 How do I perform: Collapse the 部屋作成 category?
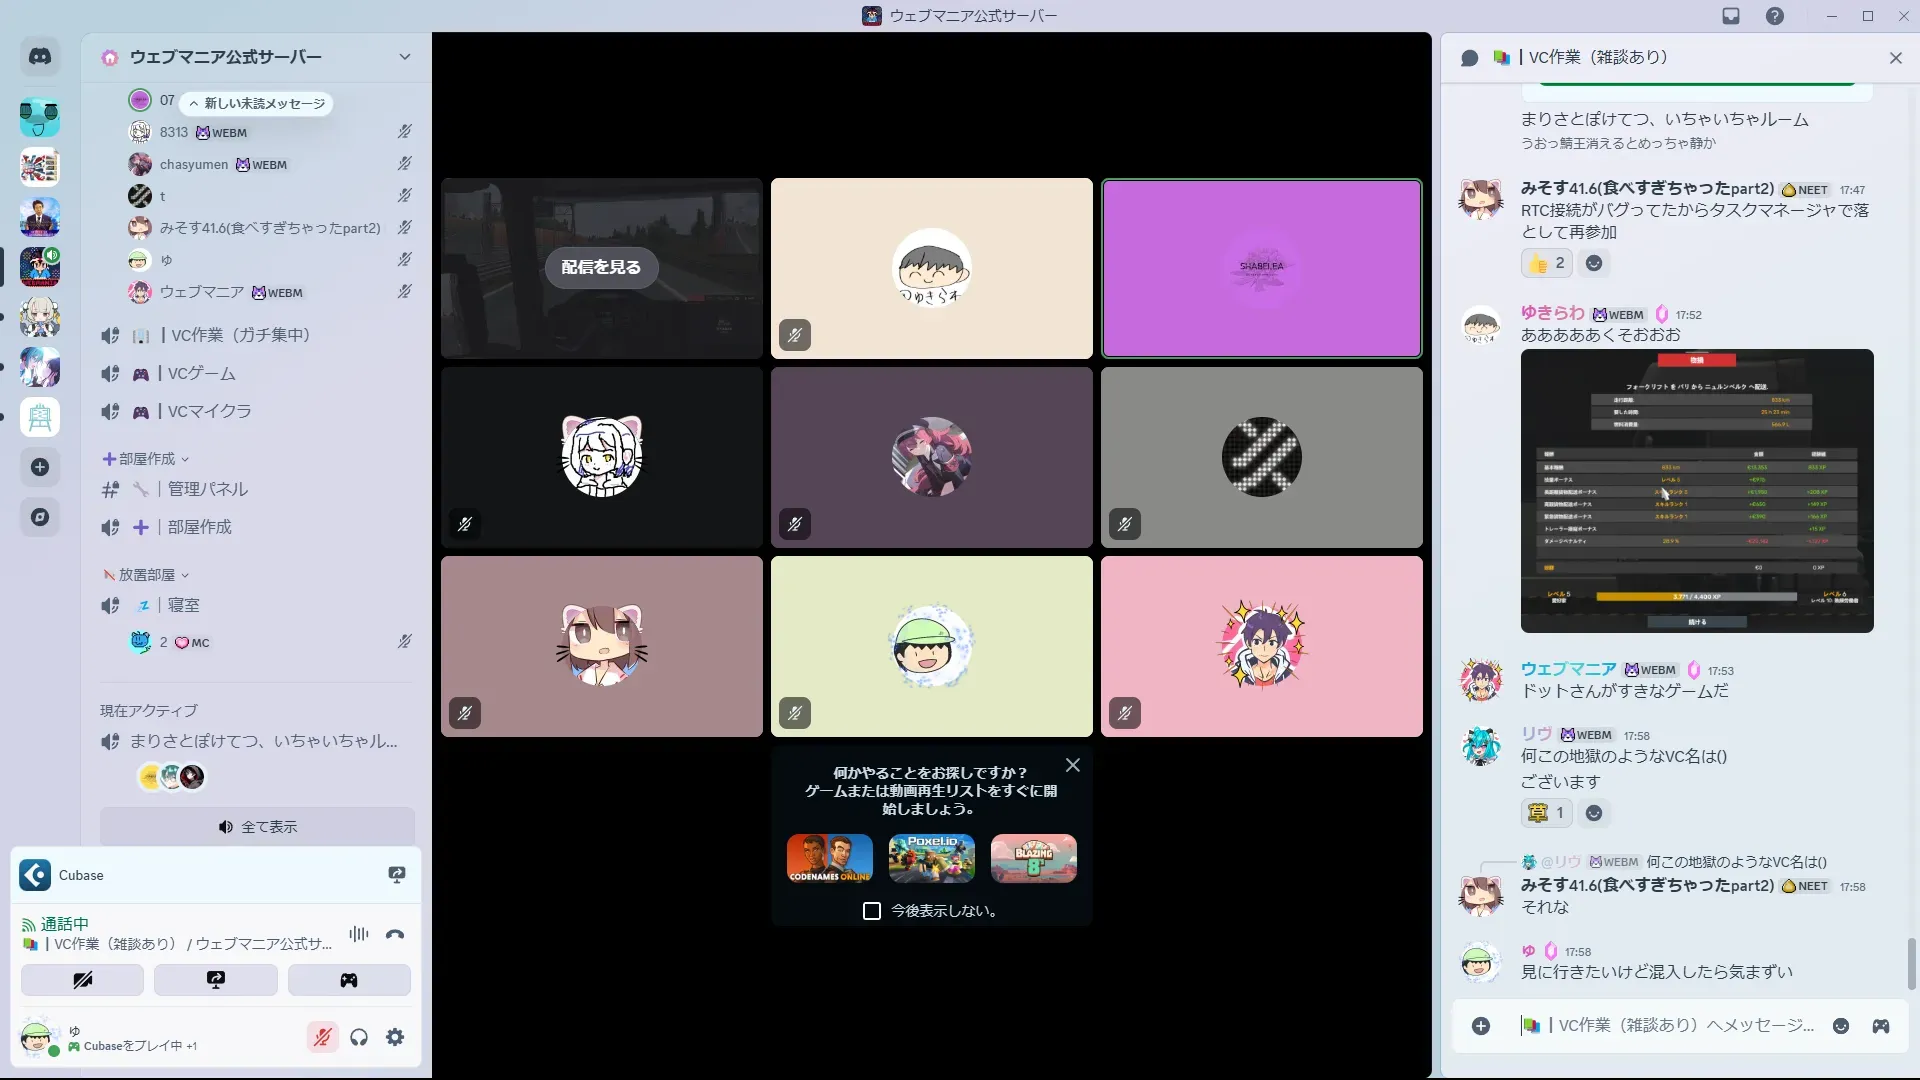[x=146, y=459]
